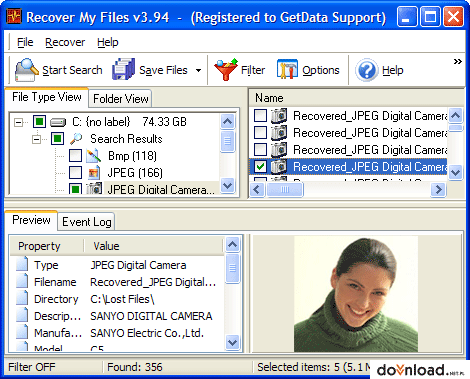Switch to the Event Log tab
This screenshot has width=470, height=379.
pyautogui.click(x=87, y=222)
